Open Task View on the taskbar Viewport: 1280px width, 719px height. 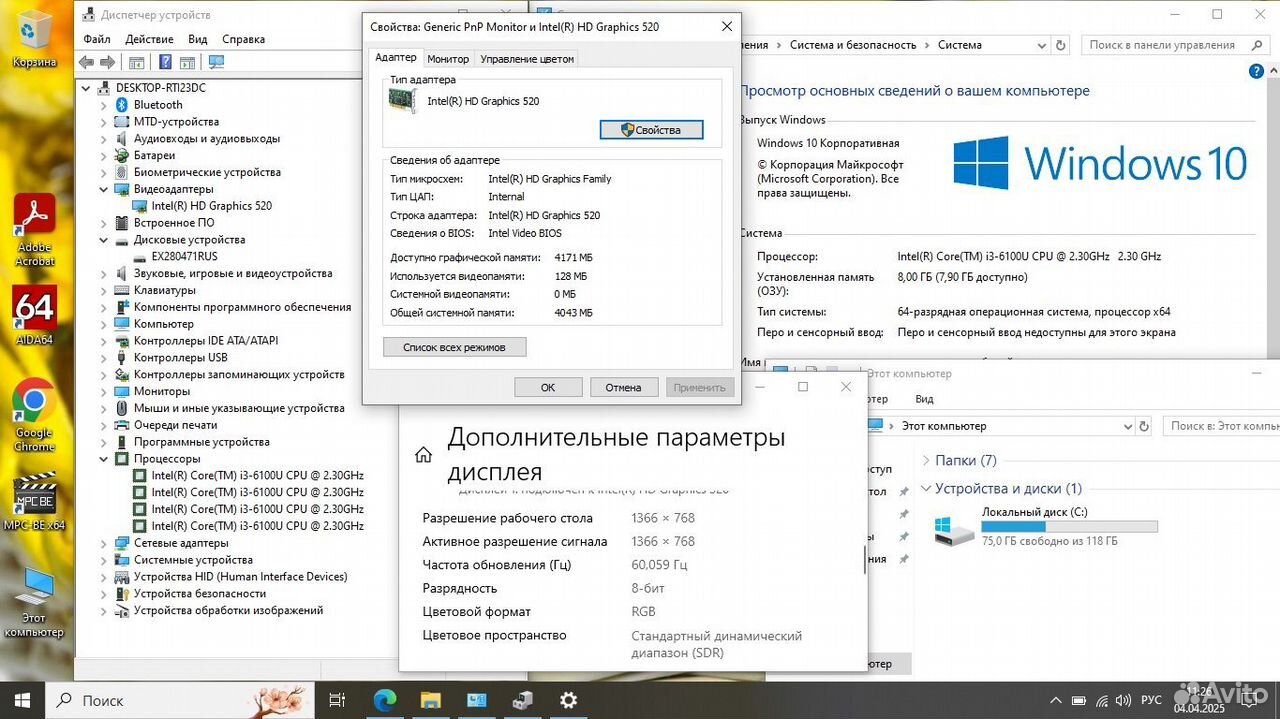(x=337, y=700)
